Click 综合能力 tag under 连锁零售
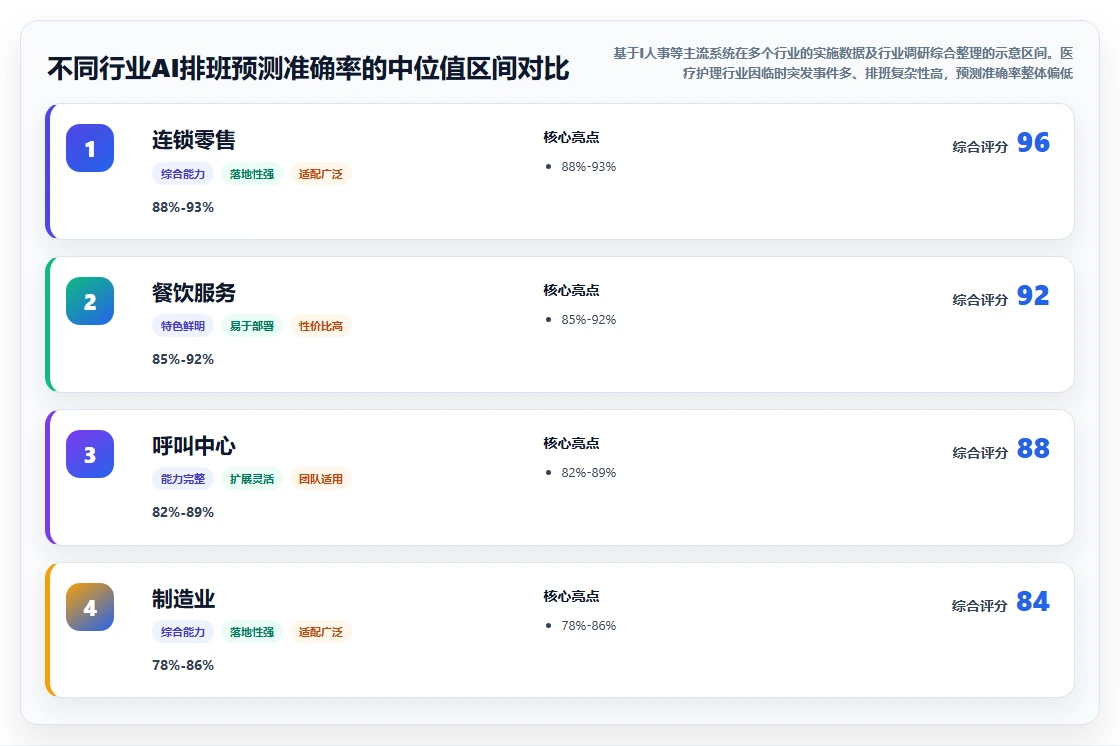Screen dimensions: 1120x746 pyautogui.click(x=183, y=174)
